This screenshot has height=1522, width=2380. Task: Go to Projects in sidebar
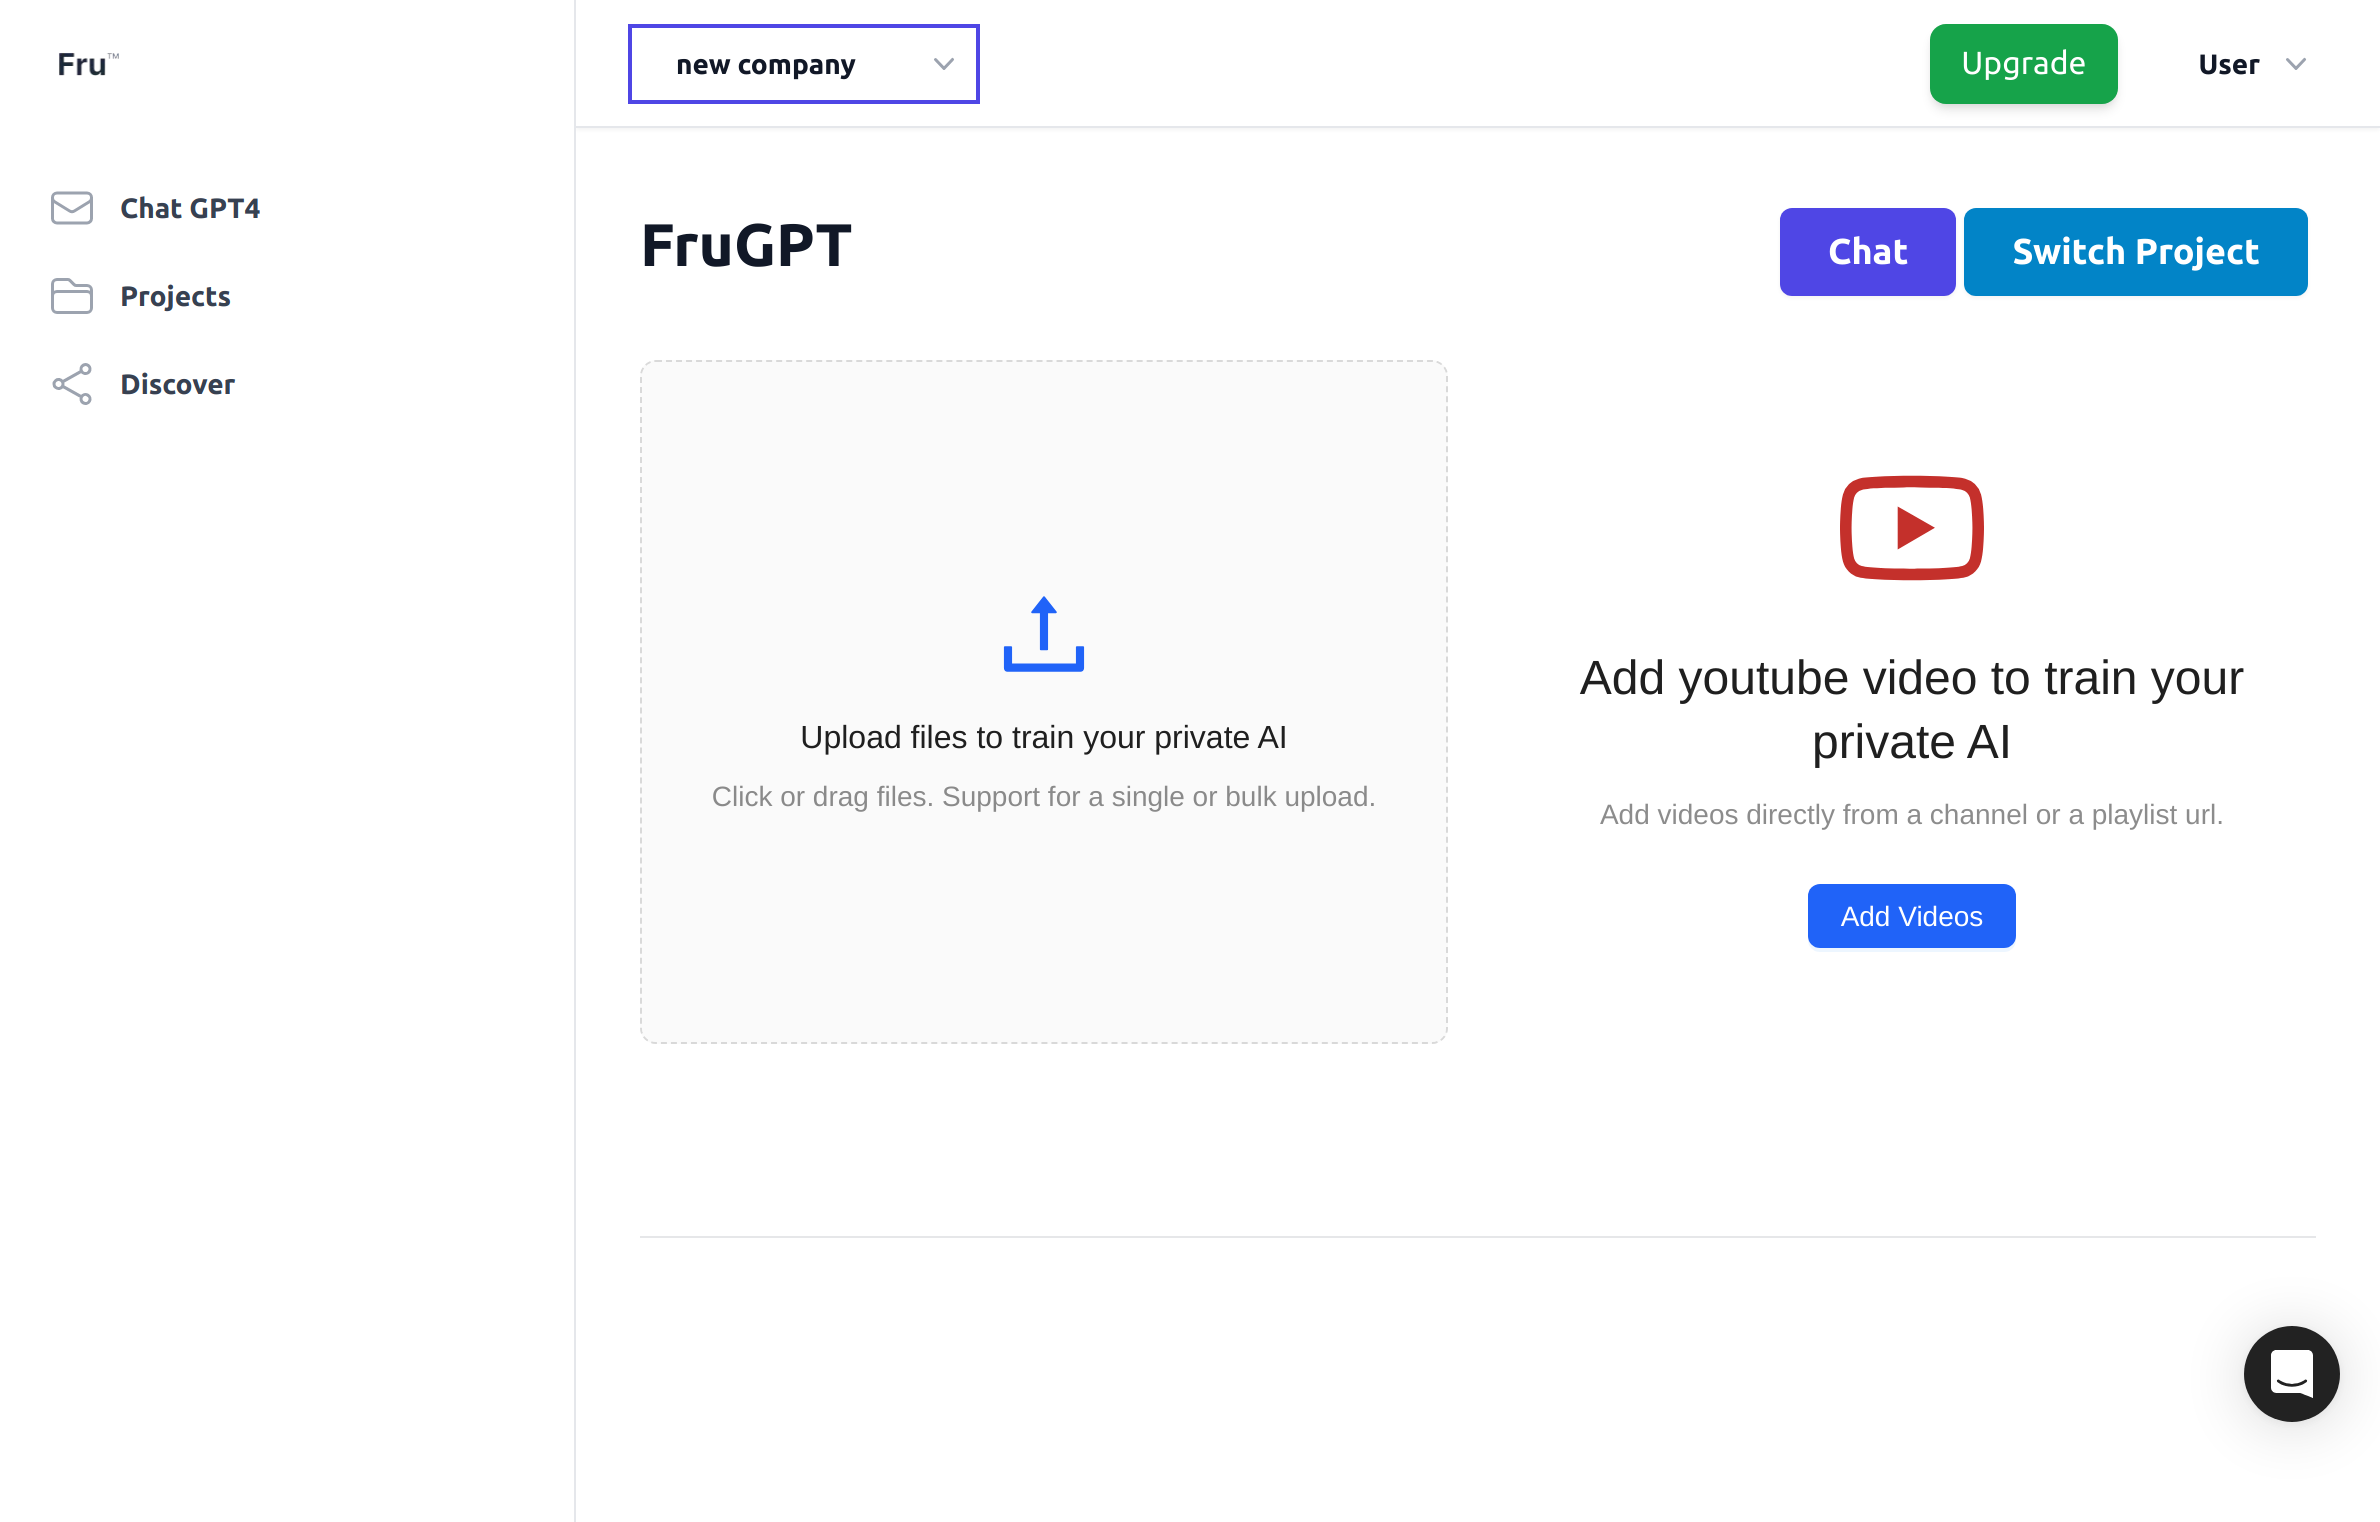click(175, 296)
